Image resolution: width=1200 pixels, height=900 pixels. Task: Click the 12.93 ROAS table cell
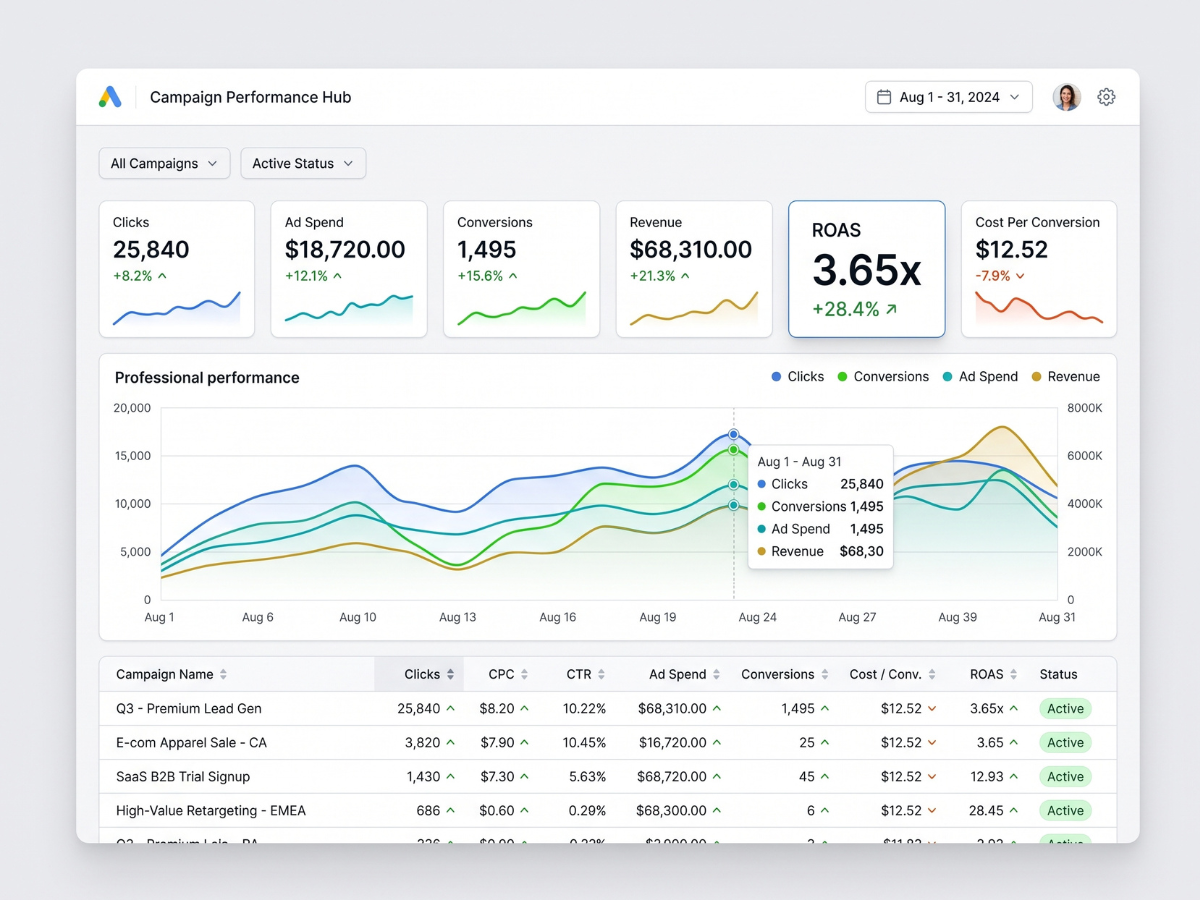click(986, 777)
